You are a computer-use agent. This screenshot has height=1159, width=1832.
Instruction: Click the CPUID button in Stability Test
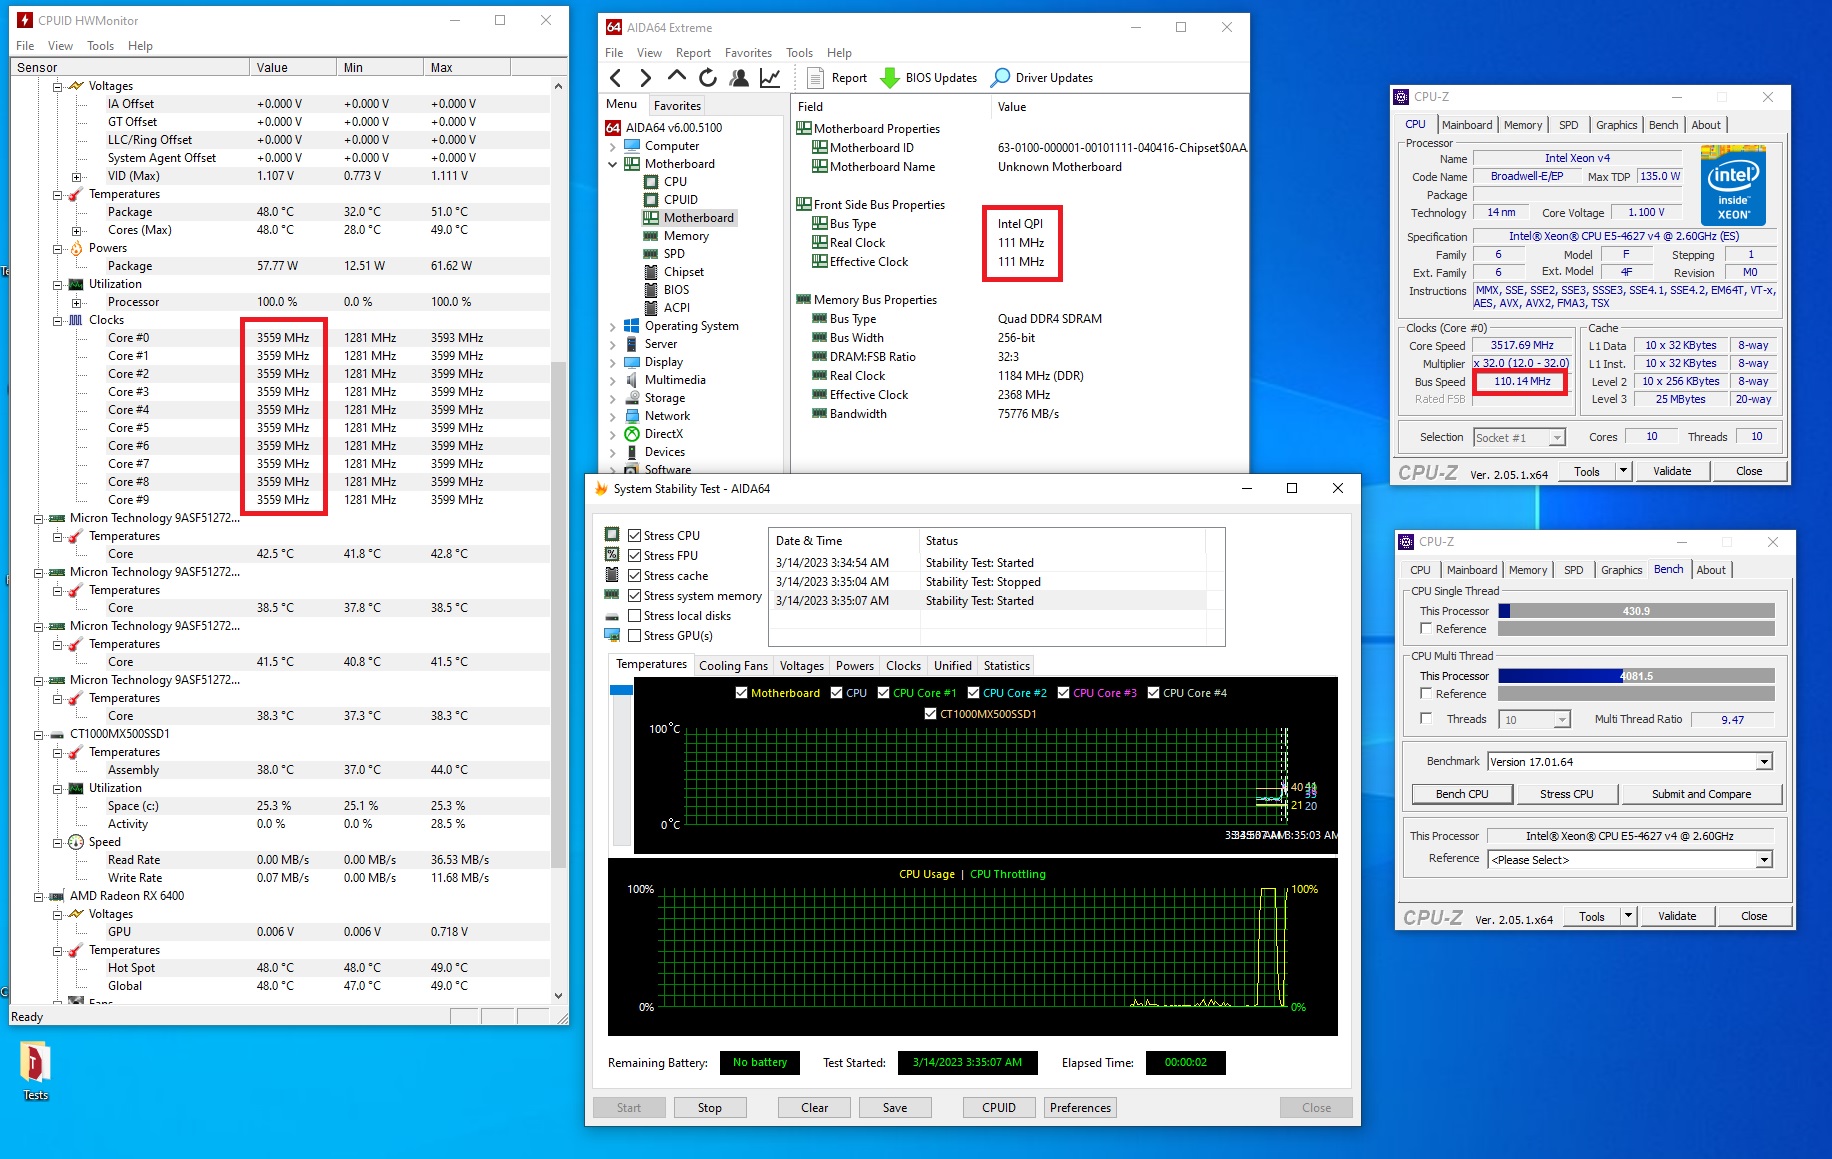point(998,1108)
